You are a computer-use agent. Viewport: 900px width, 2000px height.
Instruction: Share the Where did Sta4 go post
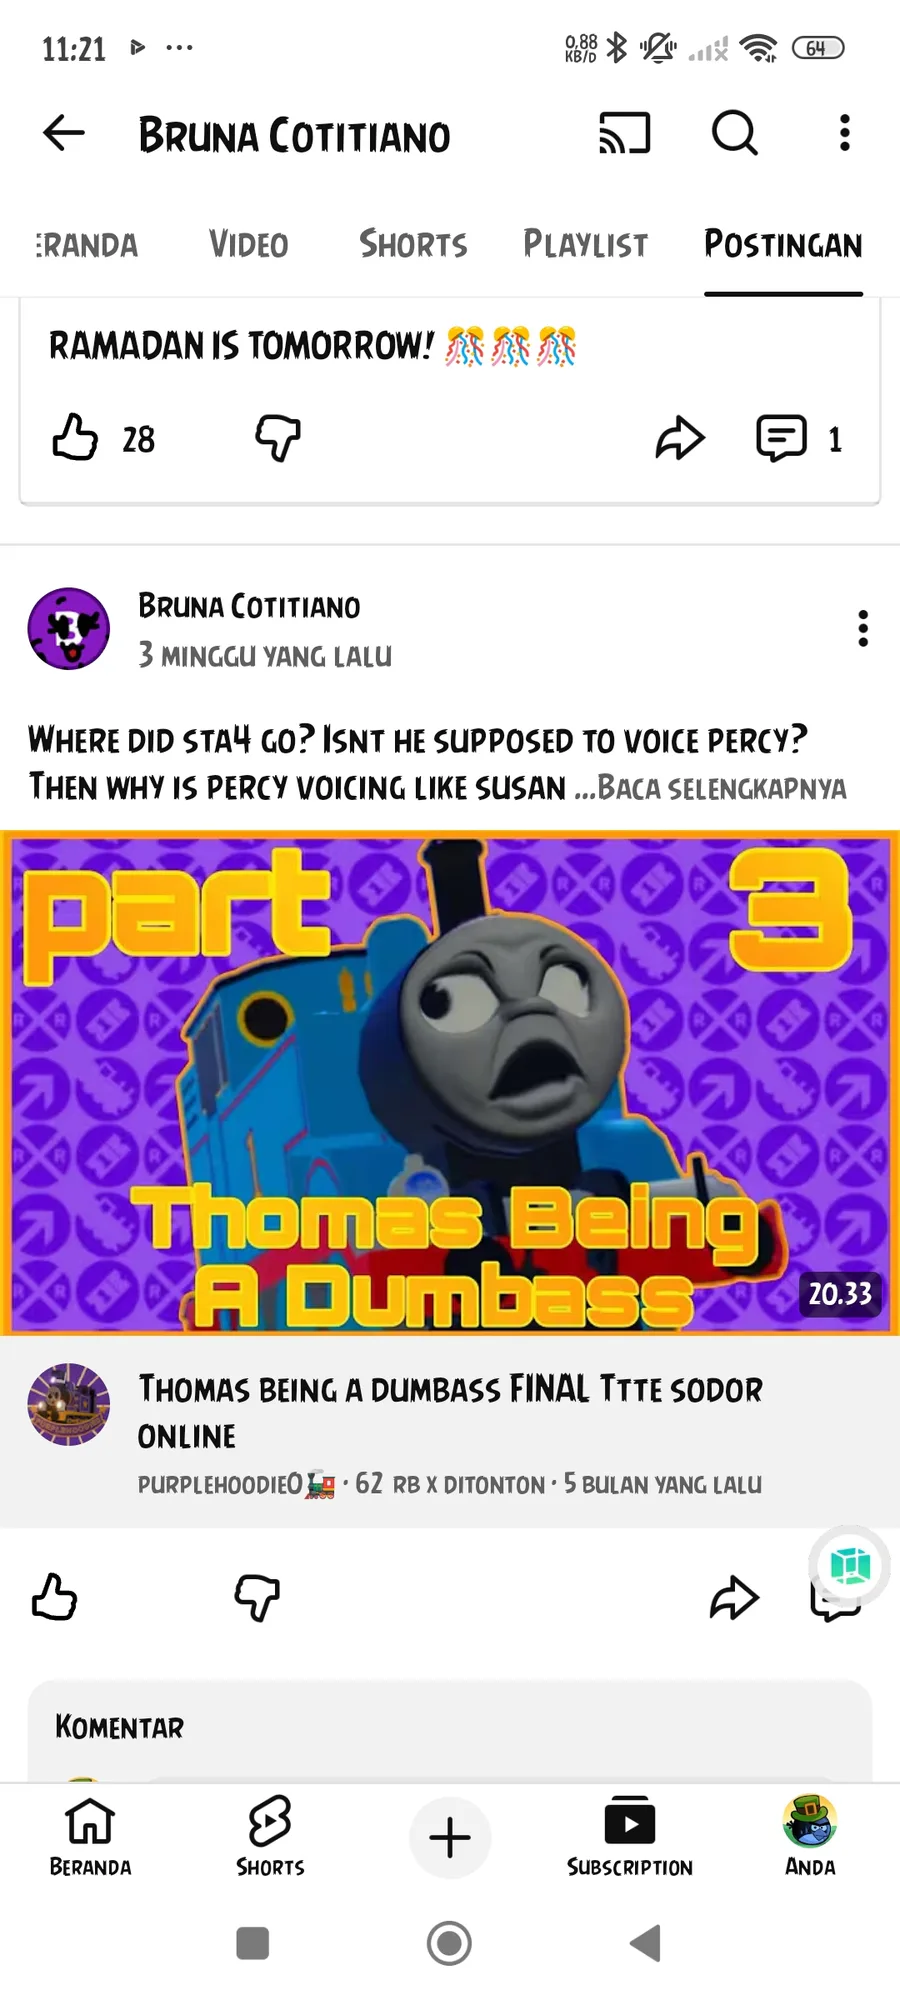(x=734, y=1597)
